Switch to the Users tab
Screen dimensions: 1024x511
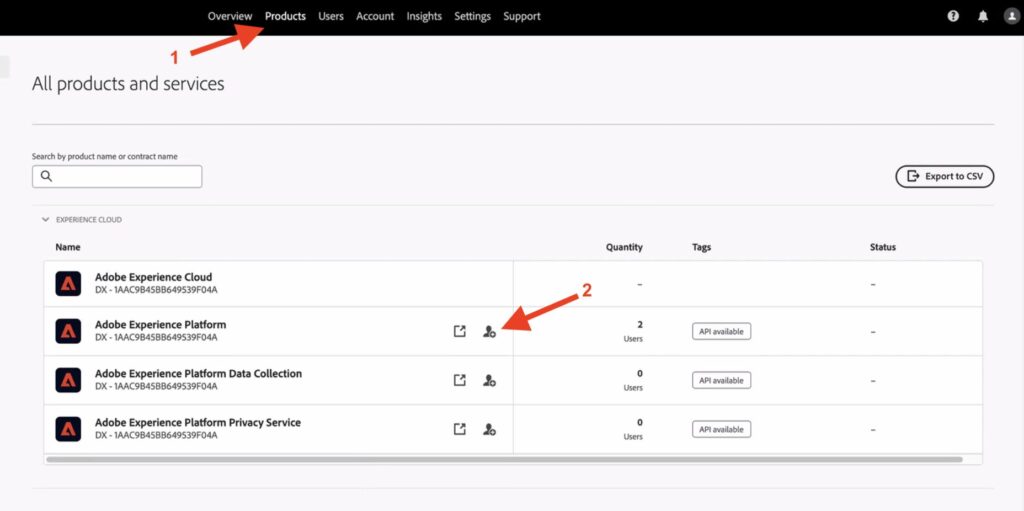pyautogui.click(x=330, y=16)
